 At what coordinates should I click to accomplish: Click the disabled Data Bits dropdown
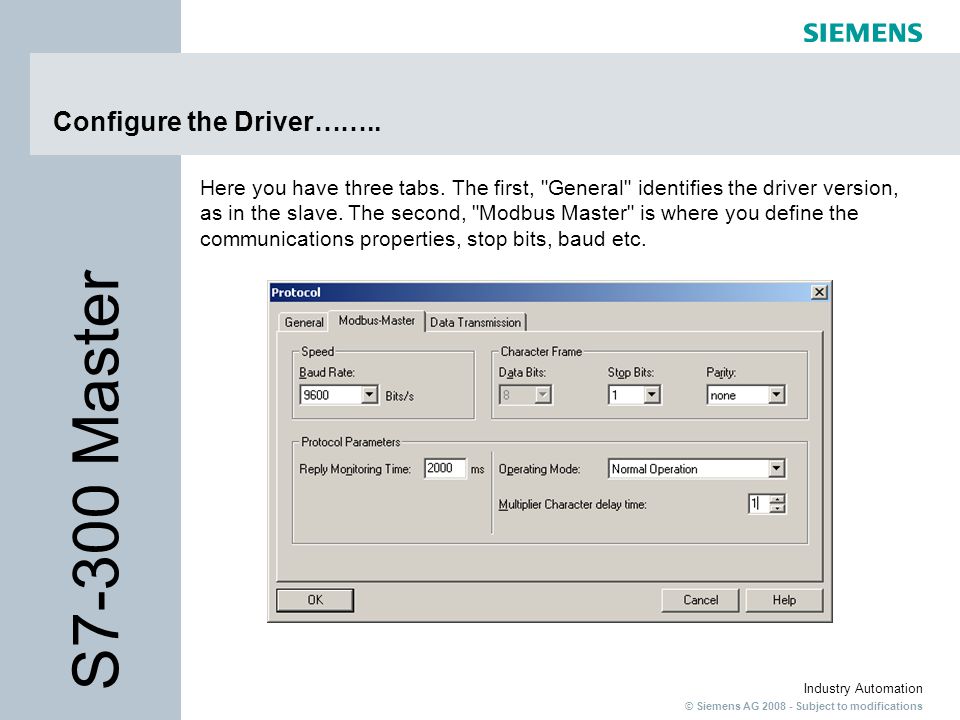tap(525, 395)
